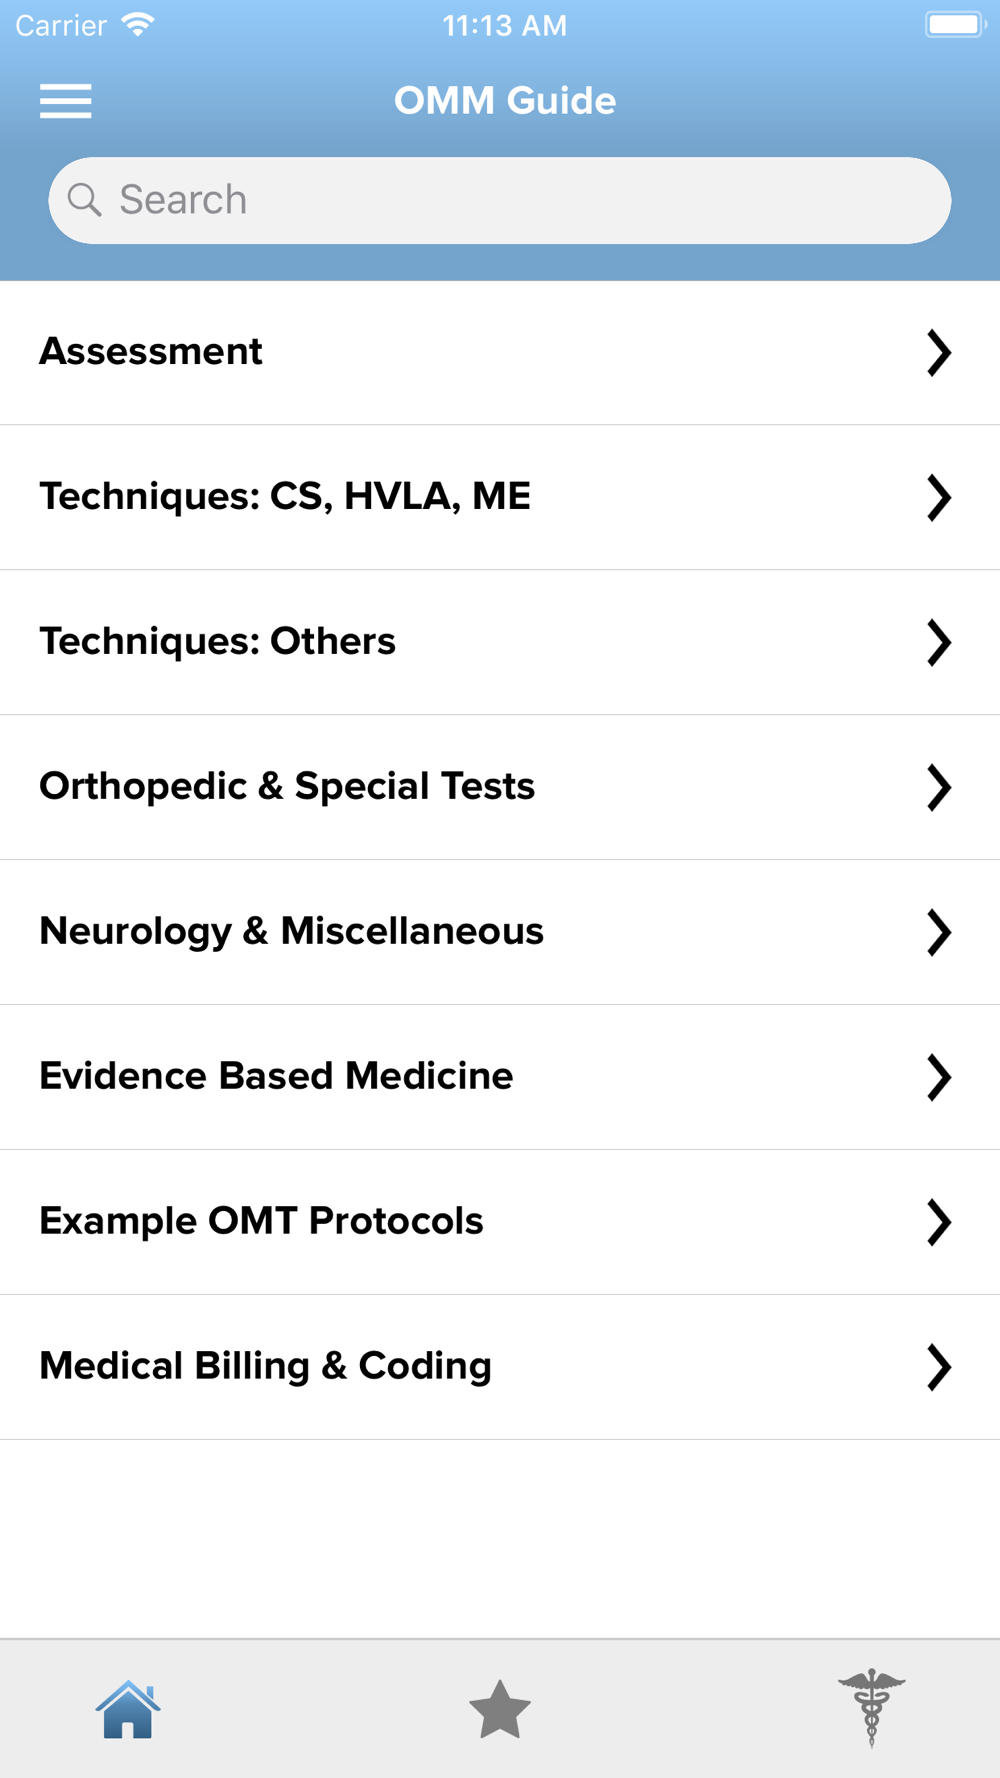Expand the Assessment chevron
The image size is (1000, 1778).
[938, 353]
